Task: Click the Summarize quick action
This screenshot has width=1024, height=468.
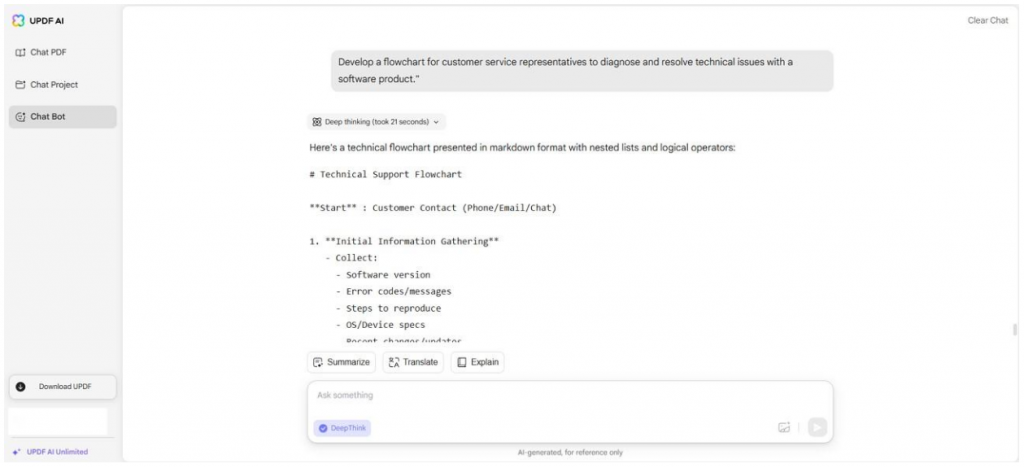Action: click(342, 362)
